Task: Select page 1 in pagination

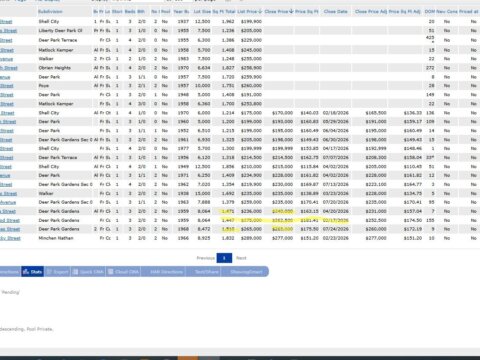Action: pos(224,258)
